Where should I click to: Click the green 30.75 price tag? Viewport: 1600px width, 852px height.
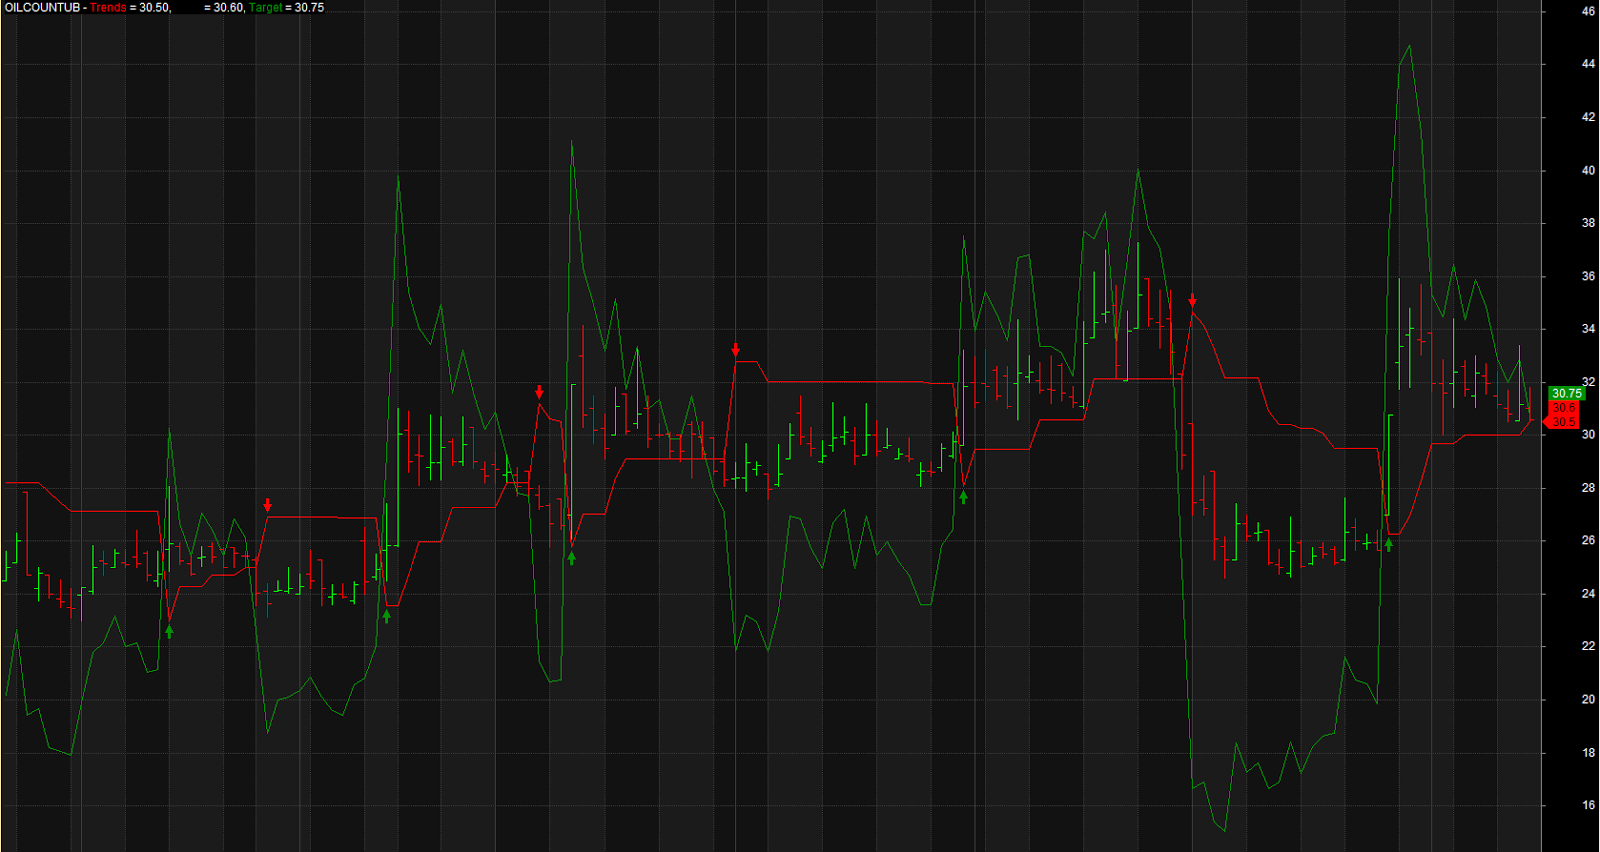tap(1566, 393)
